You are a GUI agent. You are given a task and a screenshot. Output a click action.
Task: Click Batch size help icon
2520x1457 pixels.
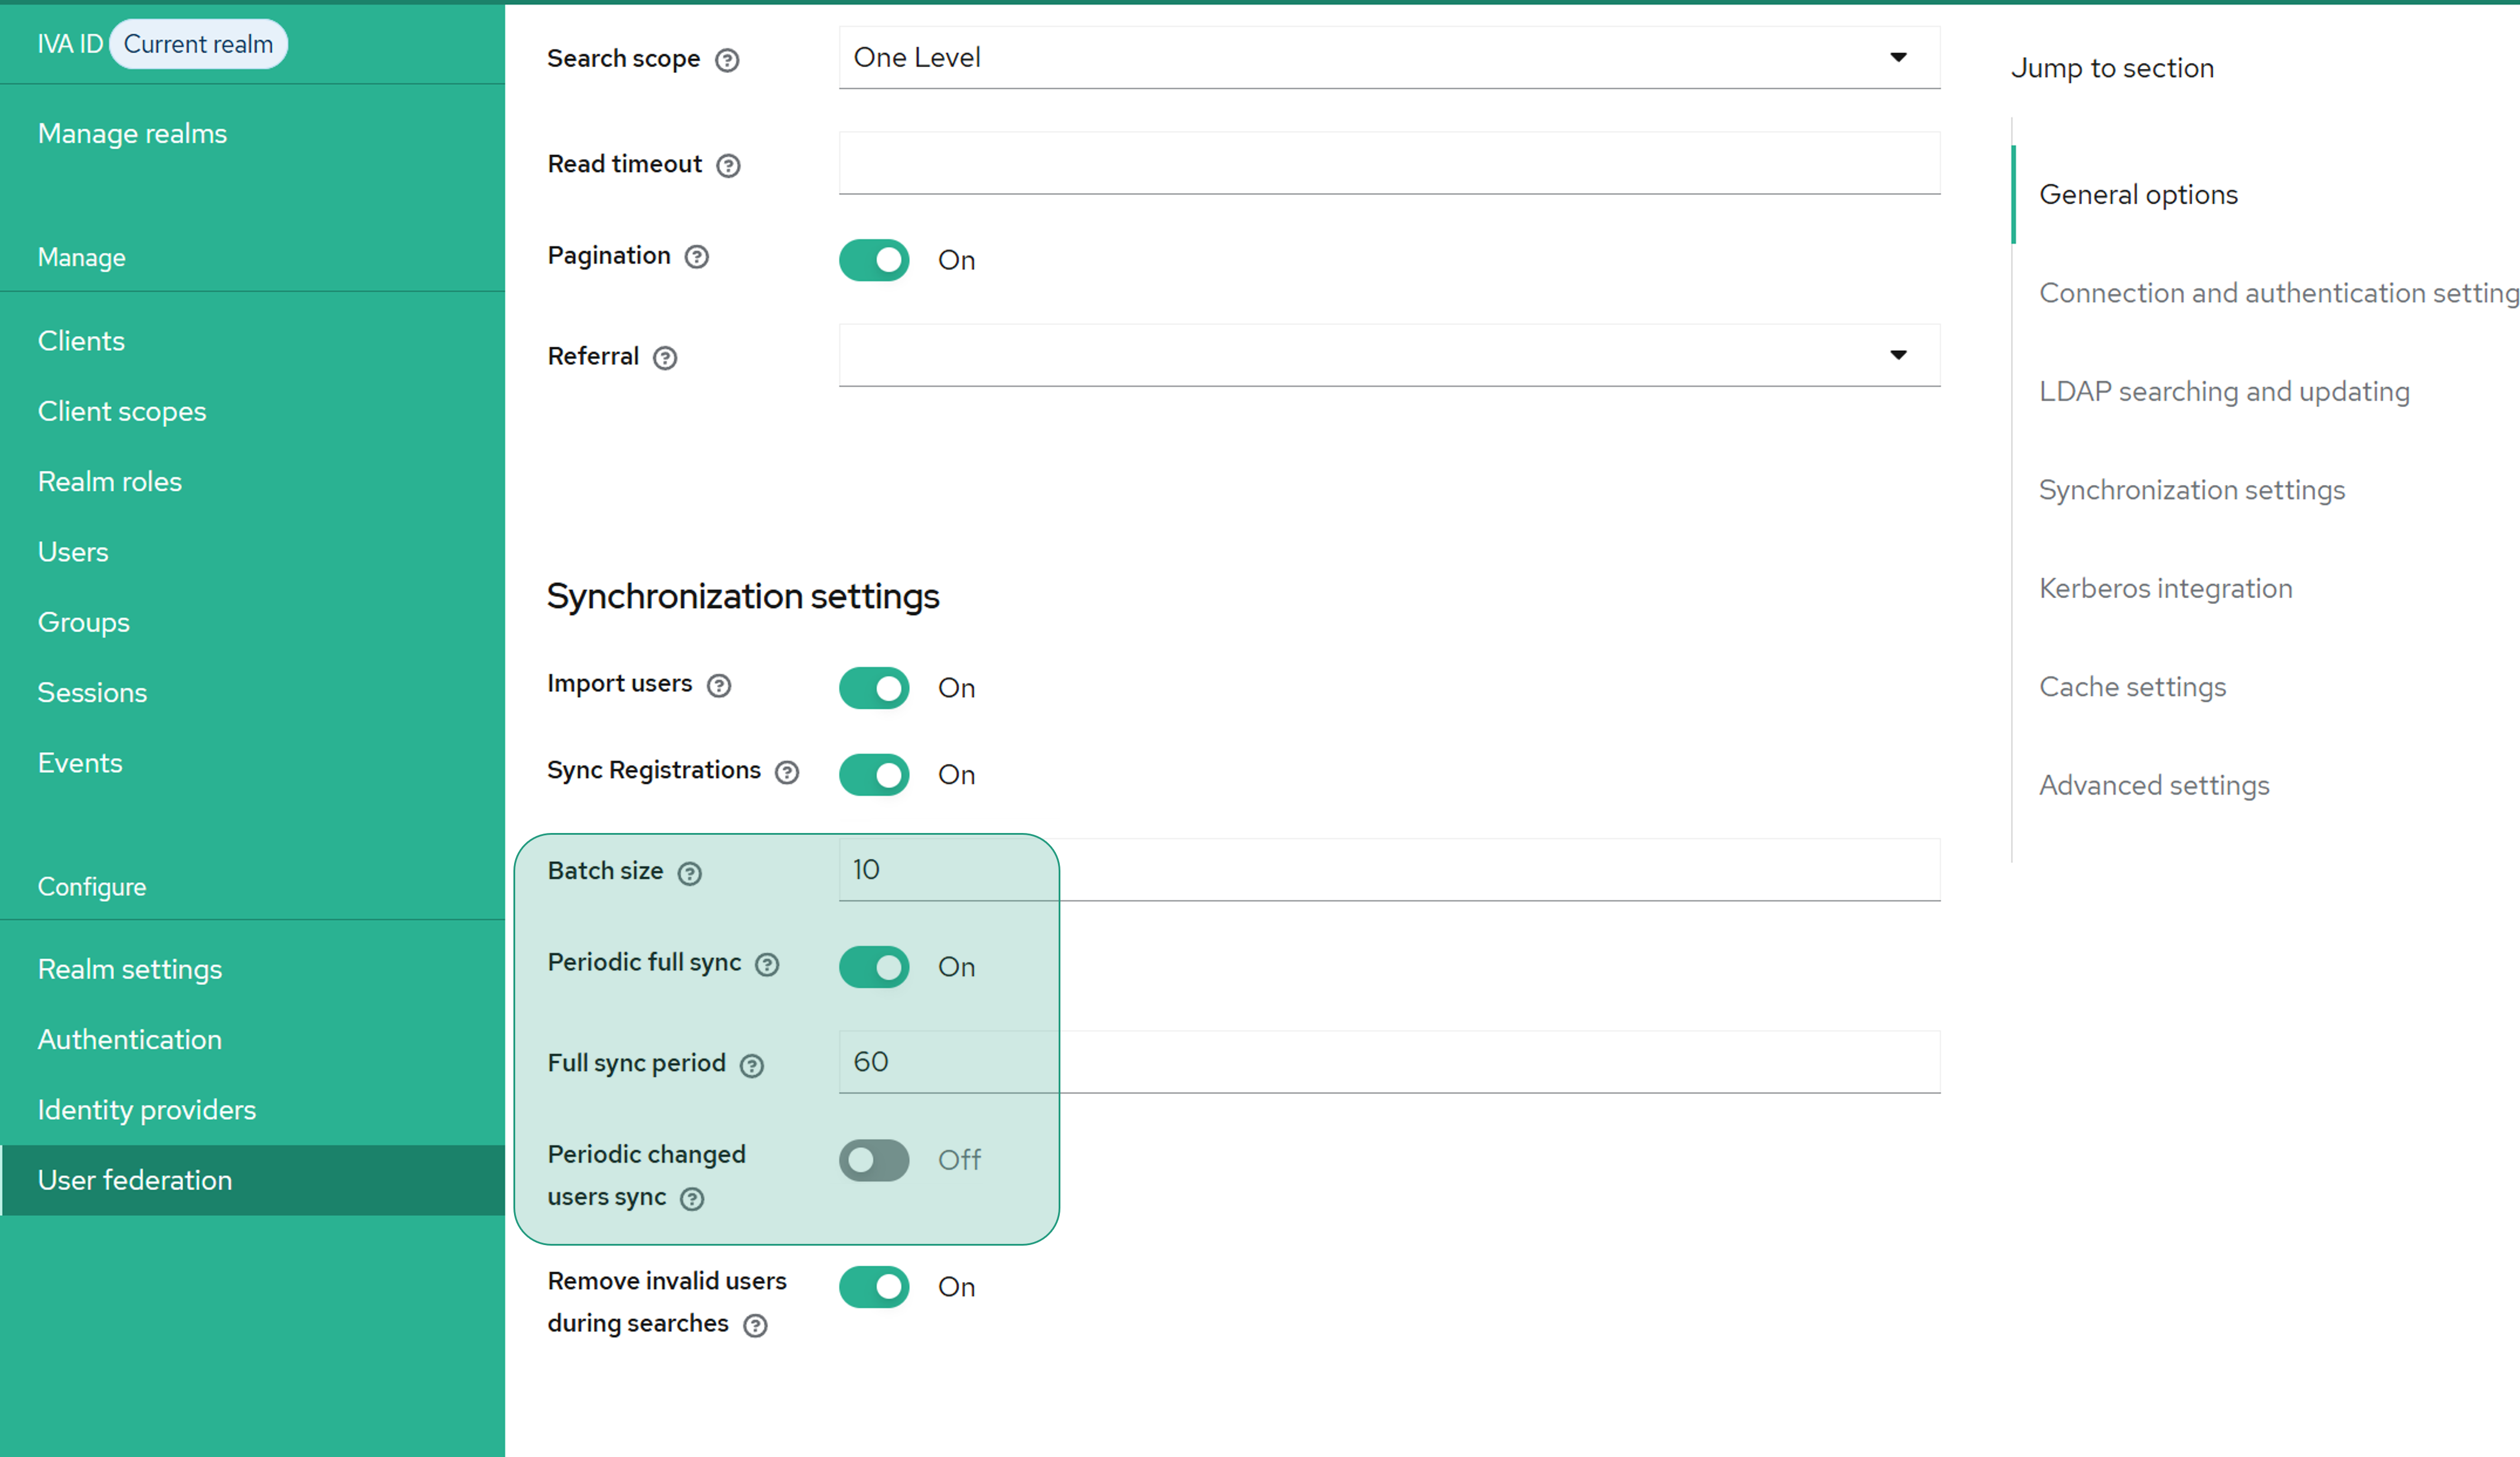[689, 873]
